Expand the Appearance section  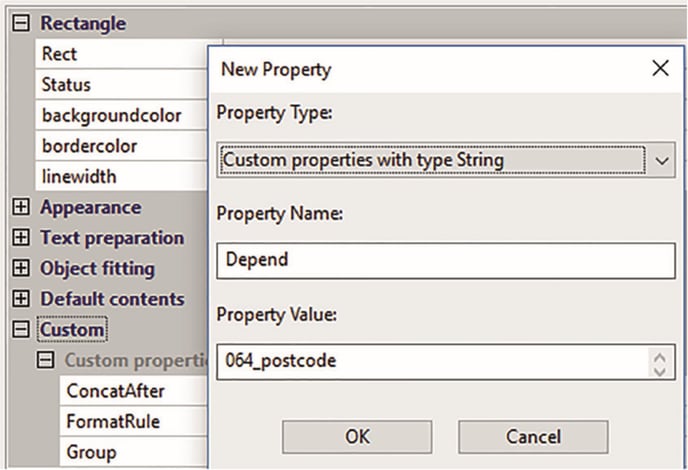(x=21, y=207)
